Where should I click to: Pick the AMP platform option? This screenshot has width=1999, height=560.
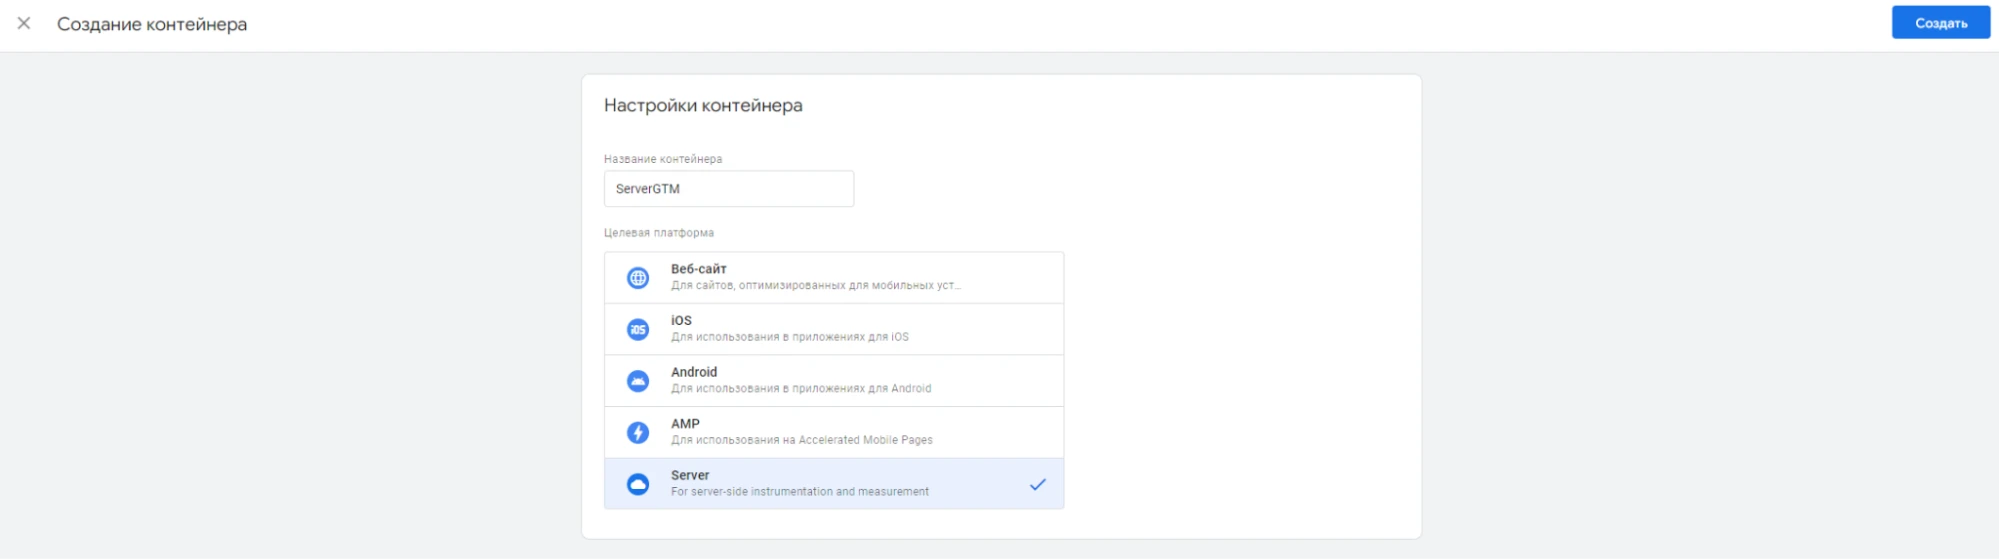point(685,424)
